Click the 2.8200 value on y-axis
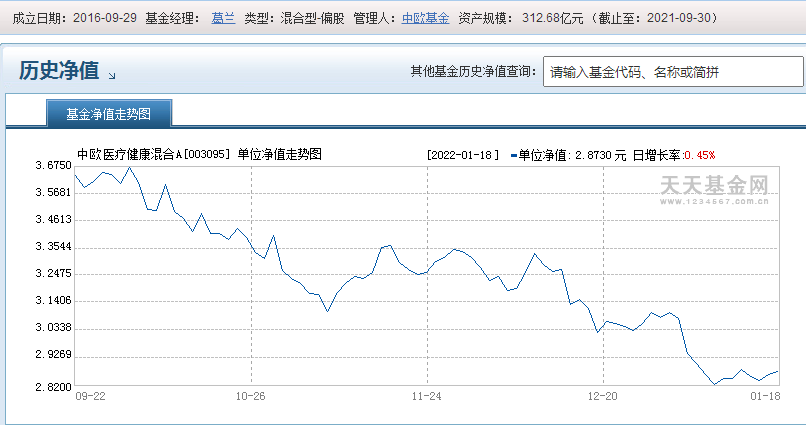806x425 pixels. click(x=53, y=386)
